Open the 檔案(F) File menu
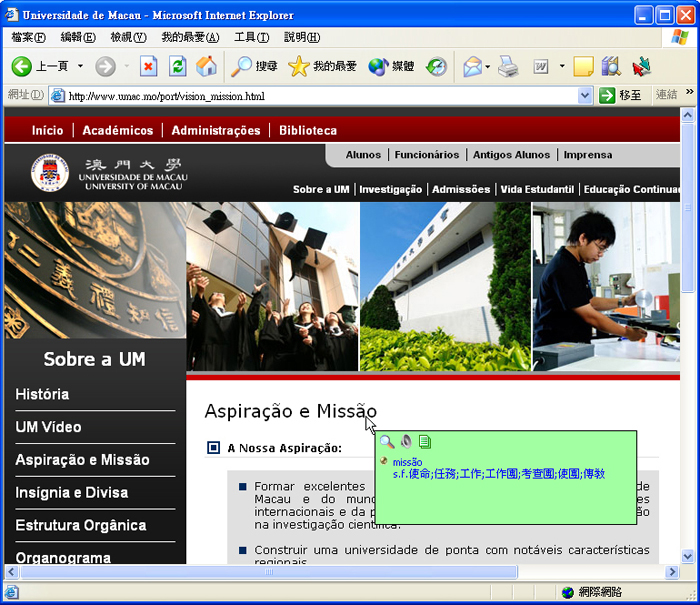The height and width of the screenshot is (605, 700). (28, 38)
